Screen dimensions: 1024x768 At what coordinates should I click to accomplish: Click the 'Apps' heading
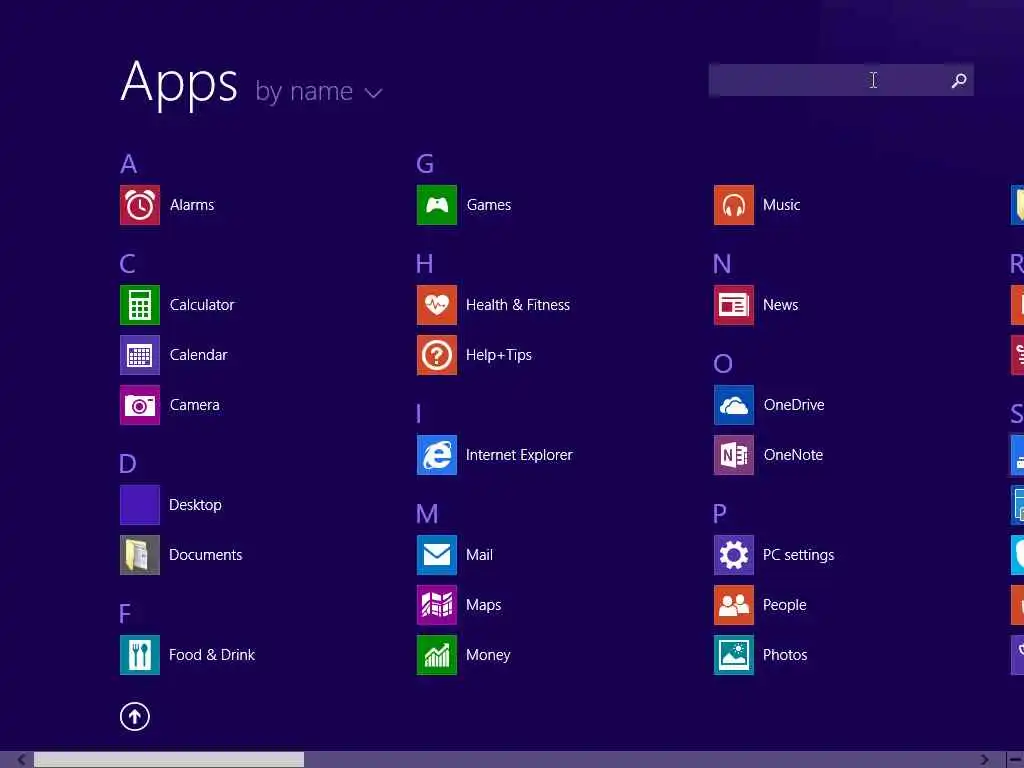pos(180,84)
